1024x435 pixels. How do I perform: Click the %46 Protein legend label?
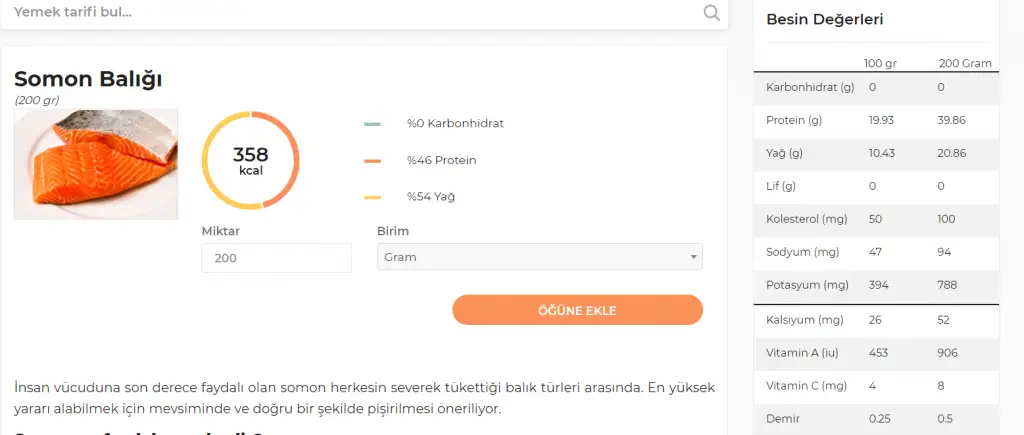pos(441,160)
